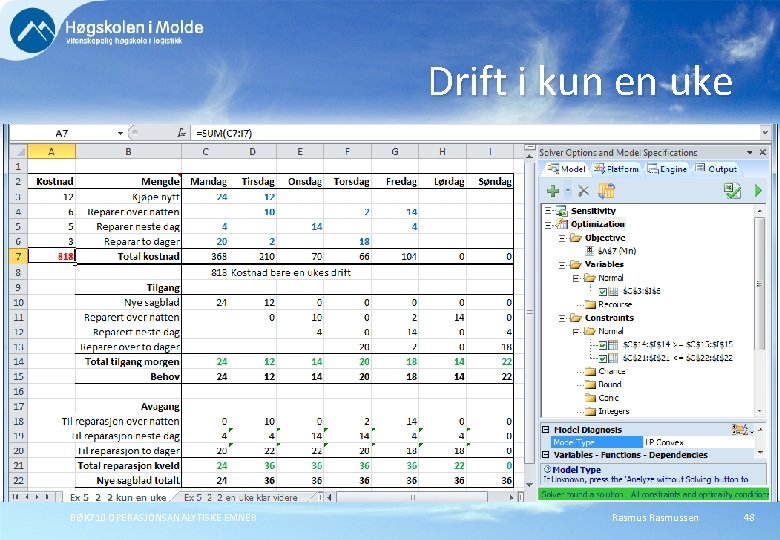Select column C header

click(x=205, y=152)
